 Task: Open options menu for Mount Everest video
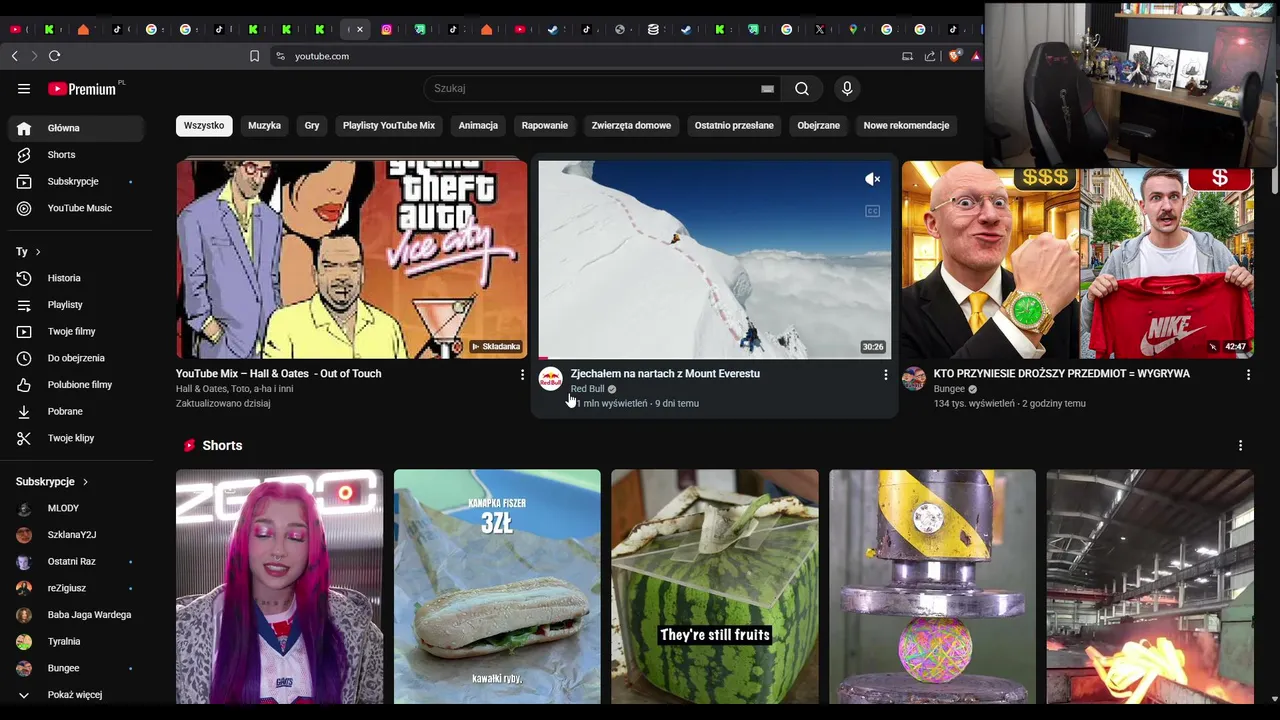point(885,374)
